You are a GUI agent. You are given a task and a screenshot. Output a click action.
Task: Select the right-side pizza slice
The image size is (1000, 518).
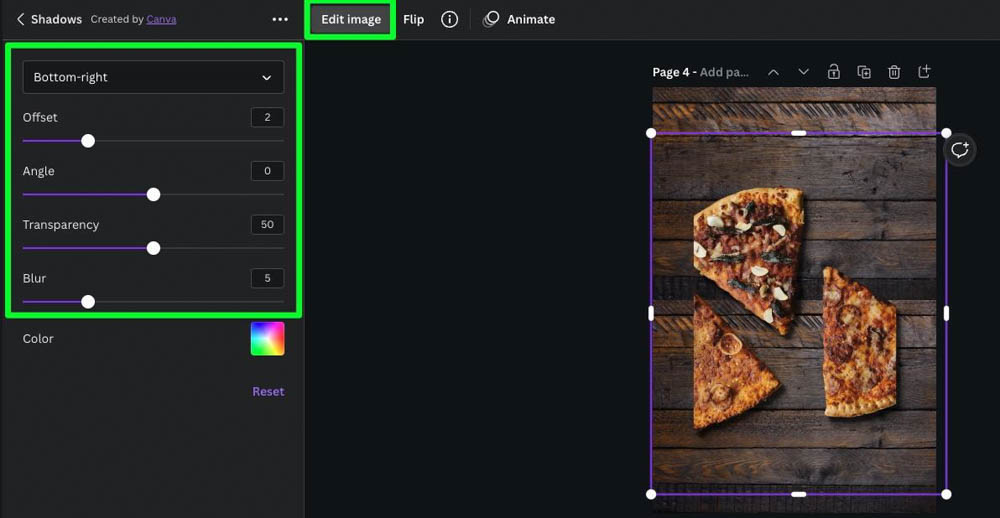pos(858,343)
